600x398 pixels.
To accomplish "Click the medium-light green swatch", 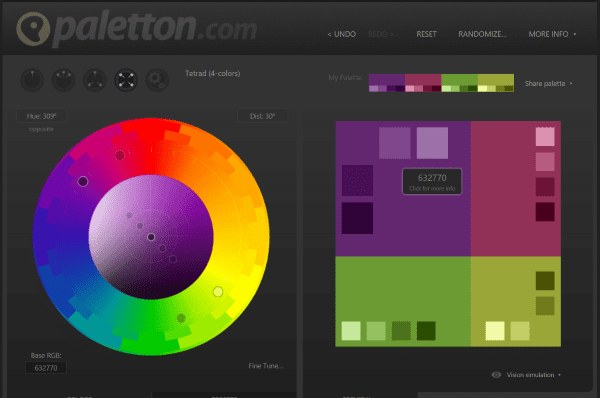I will pyautogui.click(x=376, y=331).
